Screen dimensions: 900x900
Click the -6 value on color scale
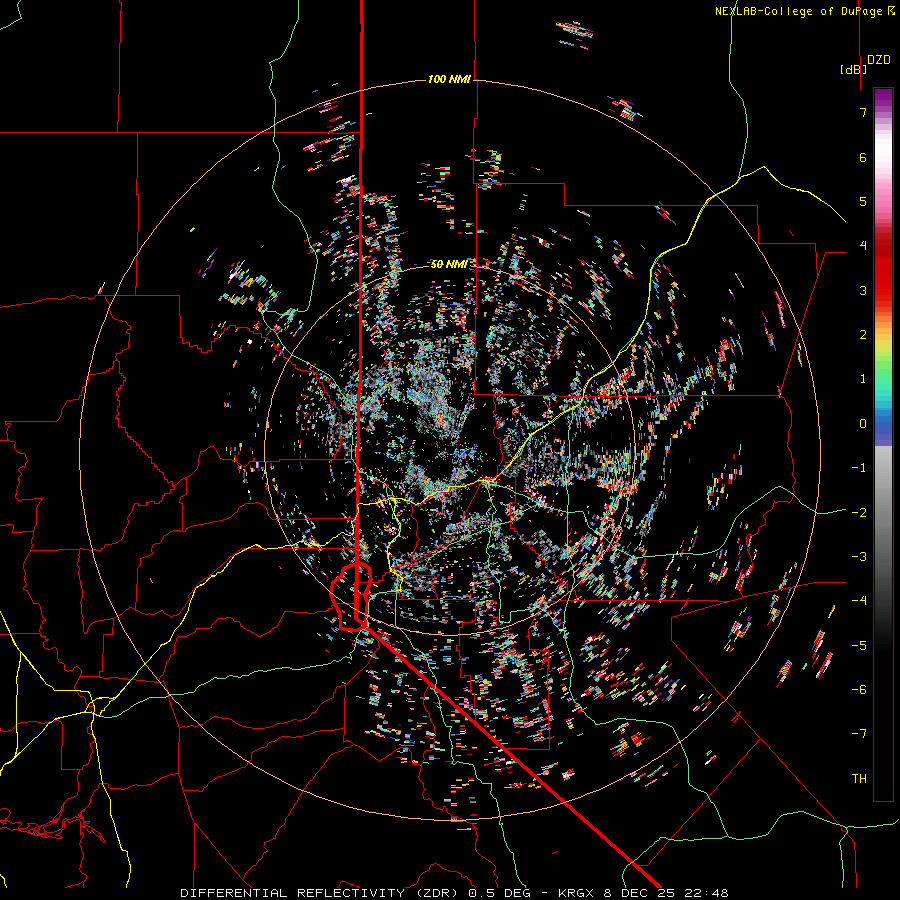point(859,690)
